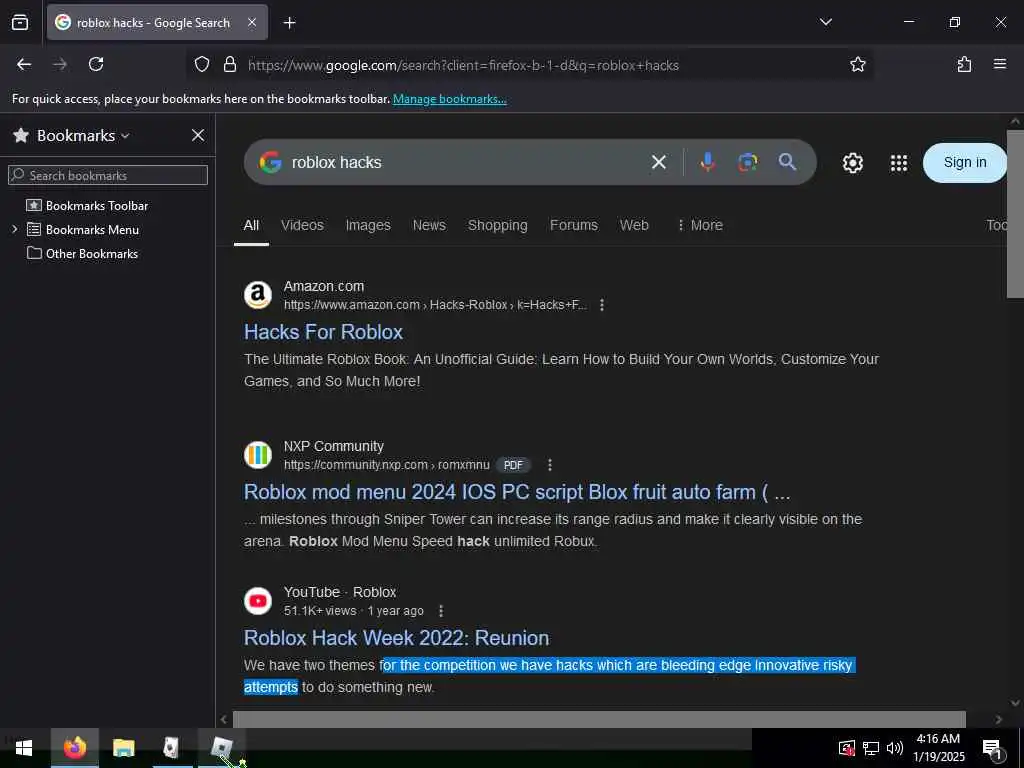Open a new tab with plus button
1024x768 pixels.
(289, 23)
